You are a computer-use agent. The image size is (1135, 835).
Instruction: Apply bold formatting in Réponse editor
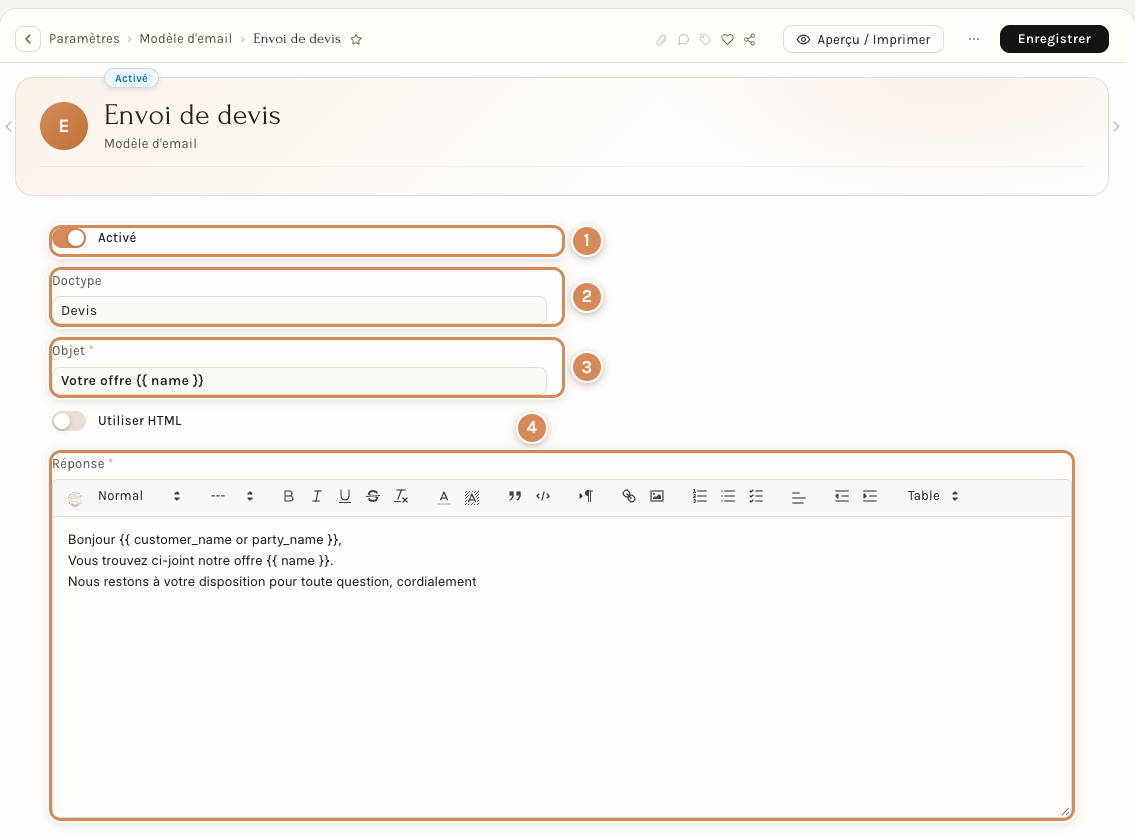[288, 496]
